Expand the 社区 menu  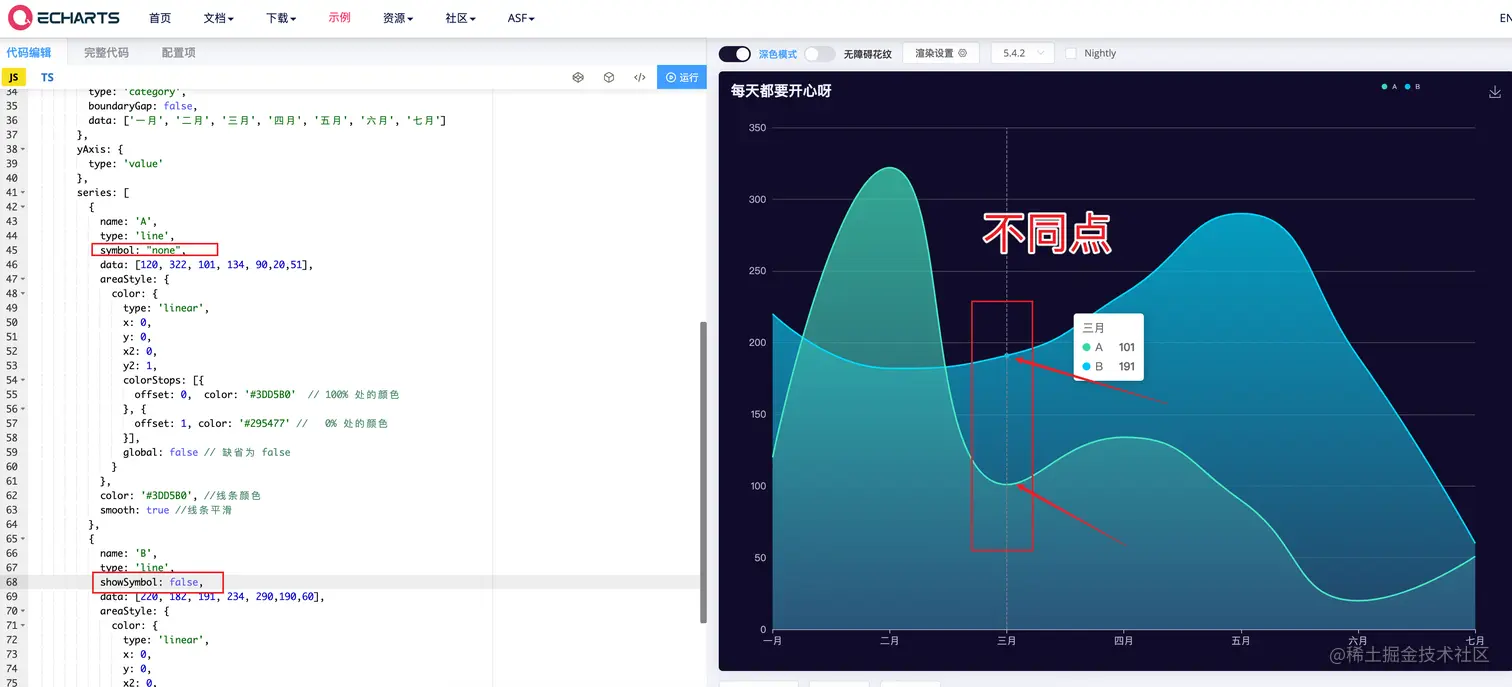(461, 18)
